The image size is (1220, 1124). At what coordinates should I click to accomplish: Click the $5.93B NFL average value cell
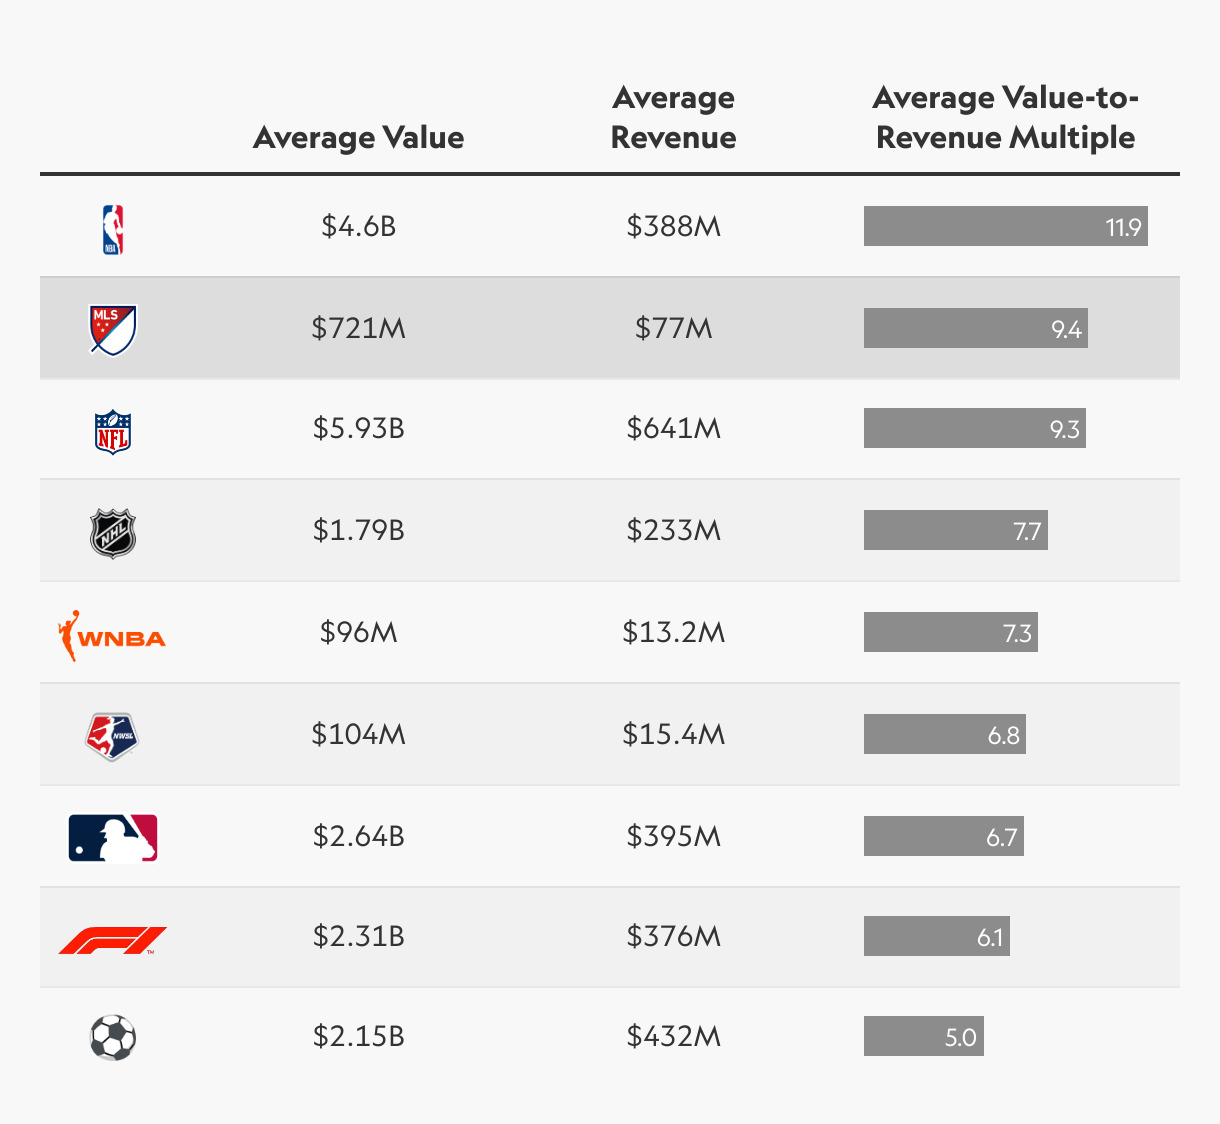click(358, 428)
